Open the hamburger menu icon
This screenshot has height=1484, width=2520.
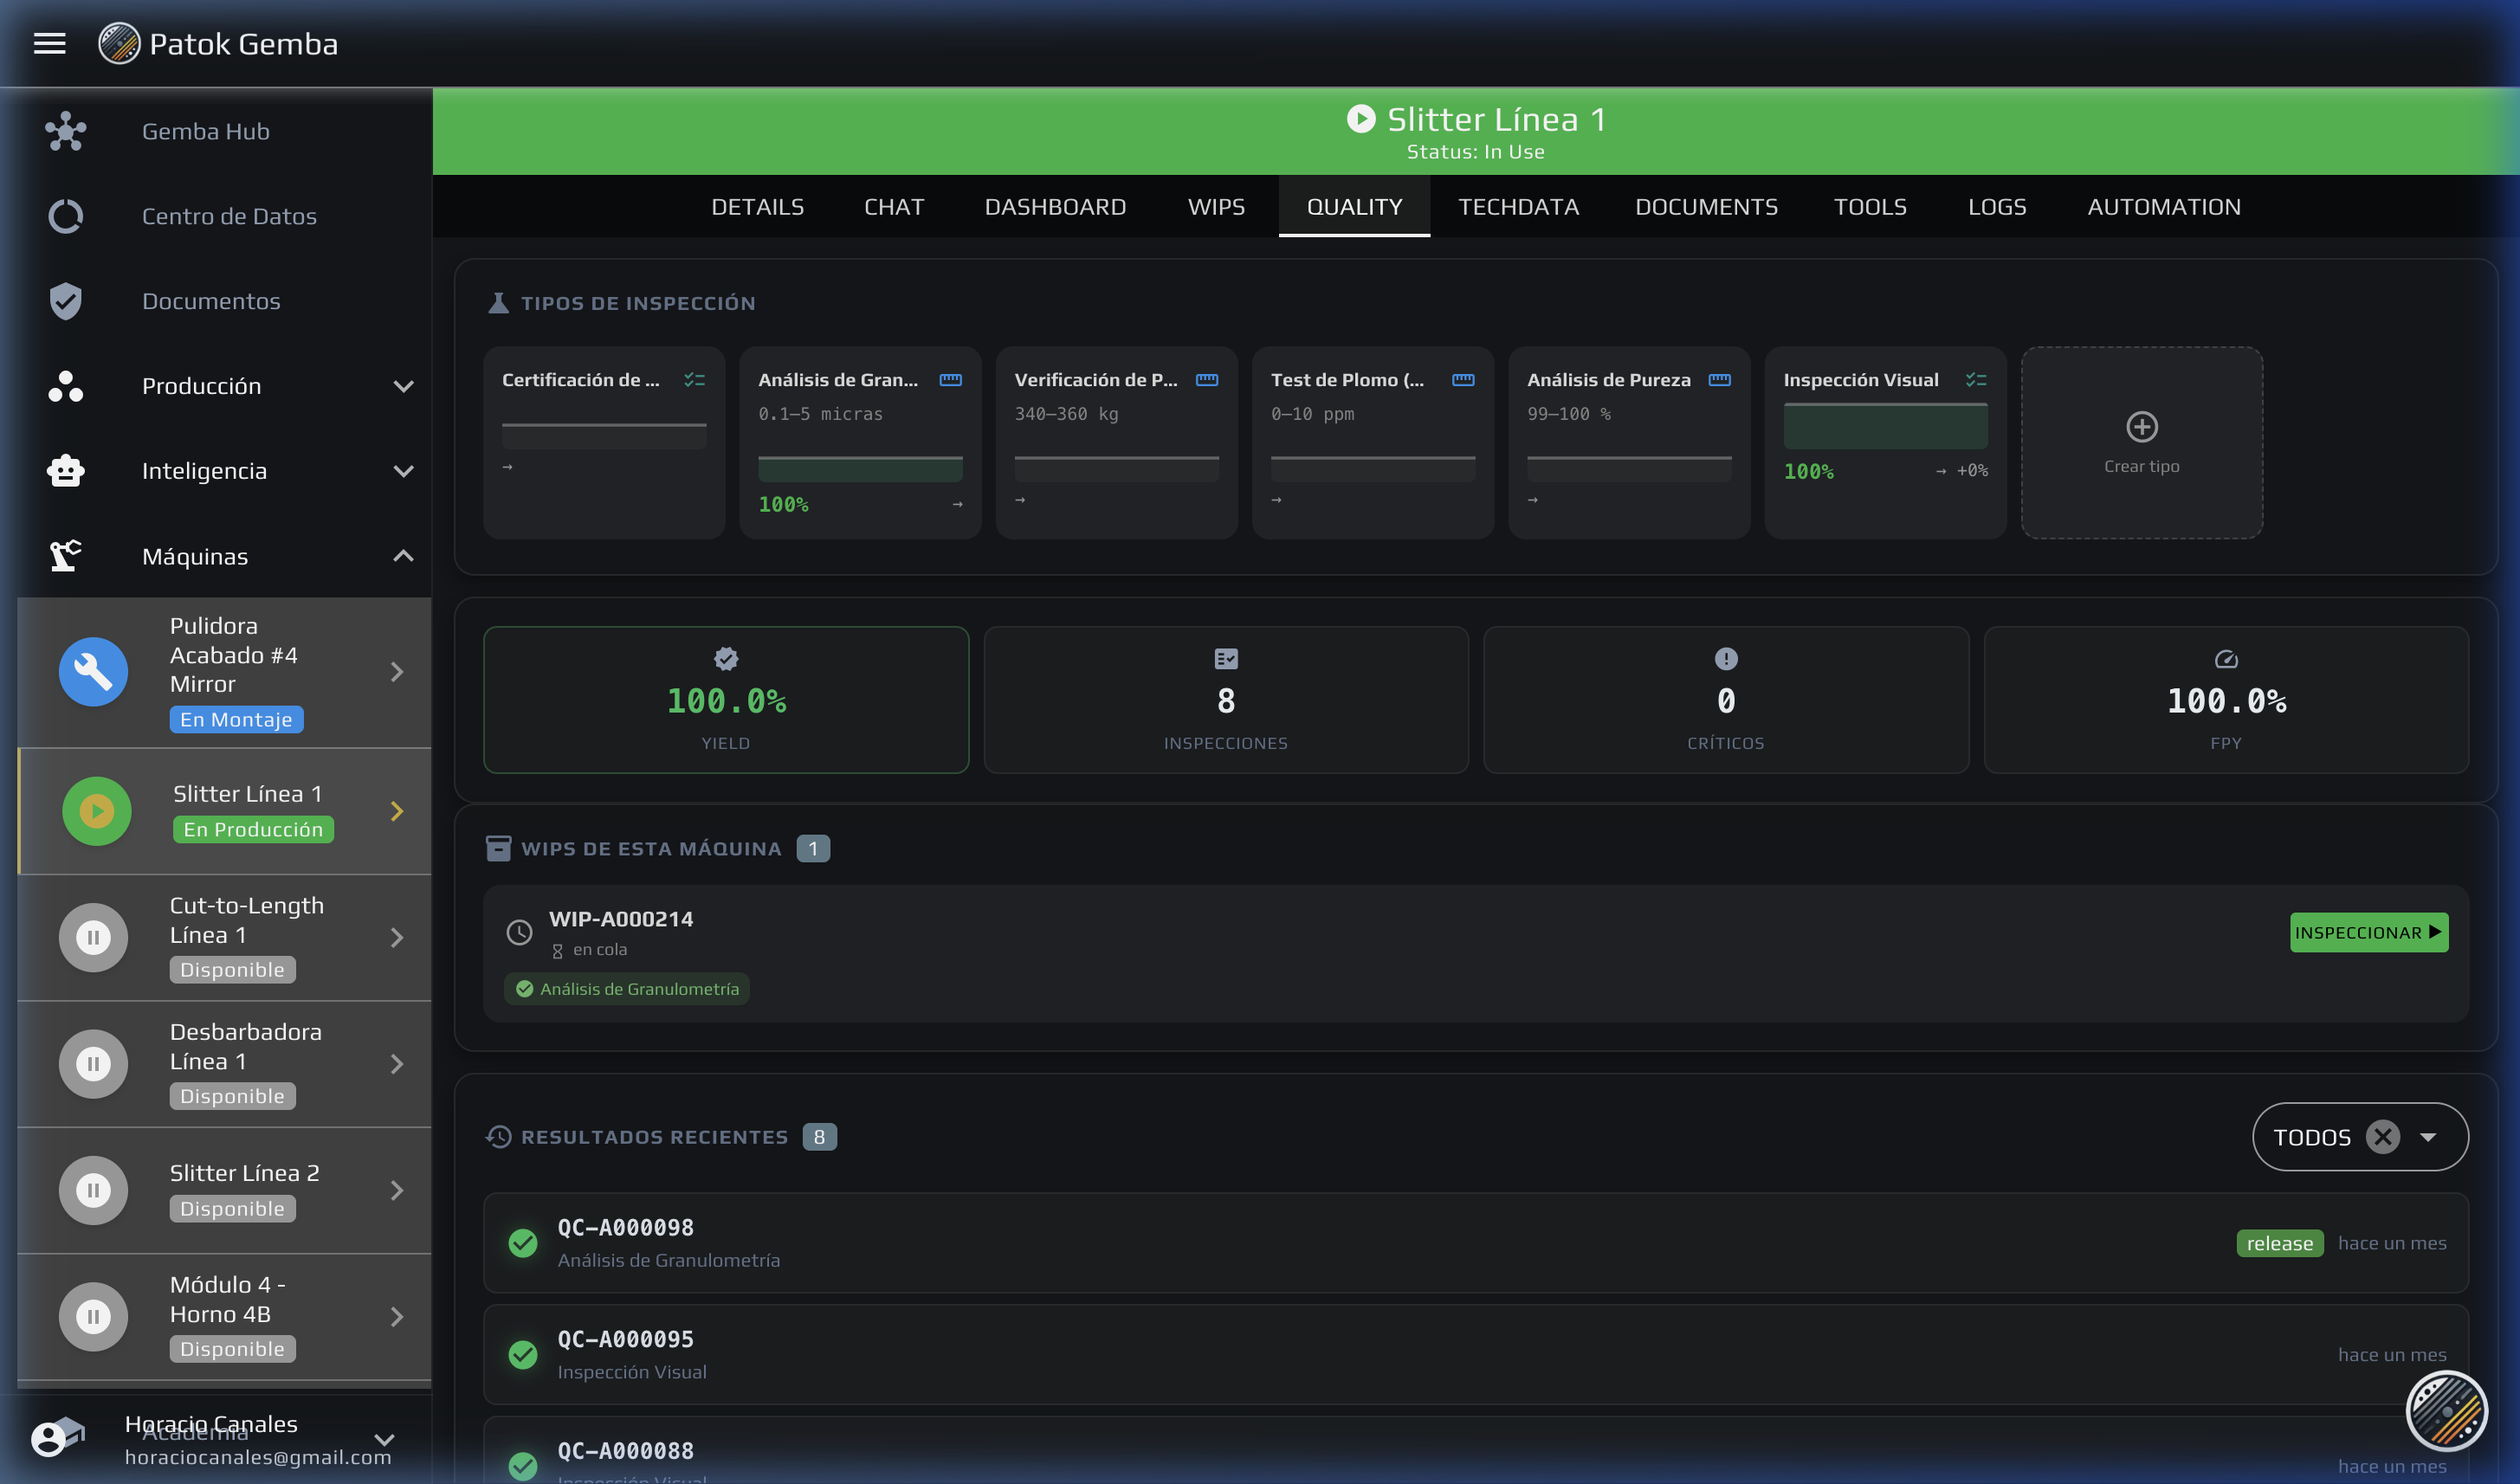pos(49,44)
